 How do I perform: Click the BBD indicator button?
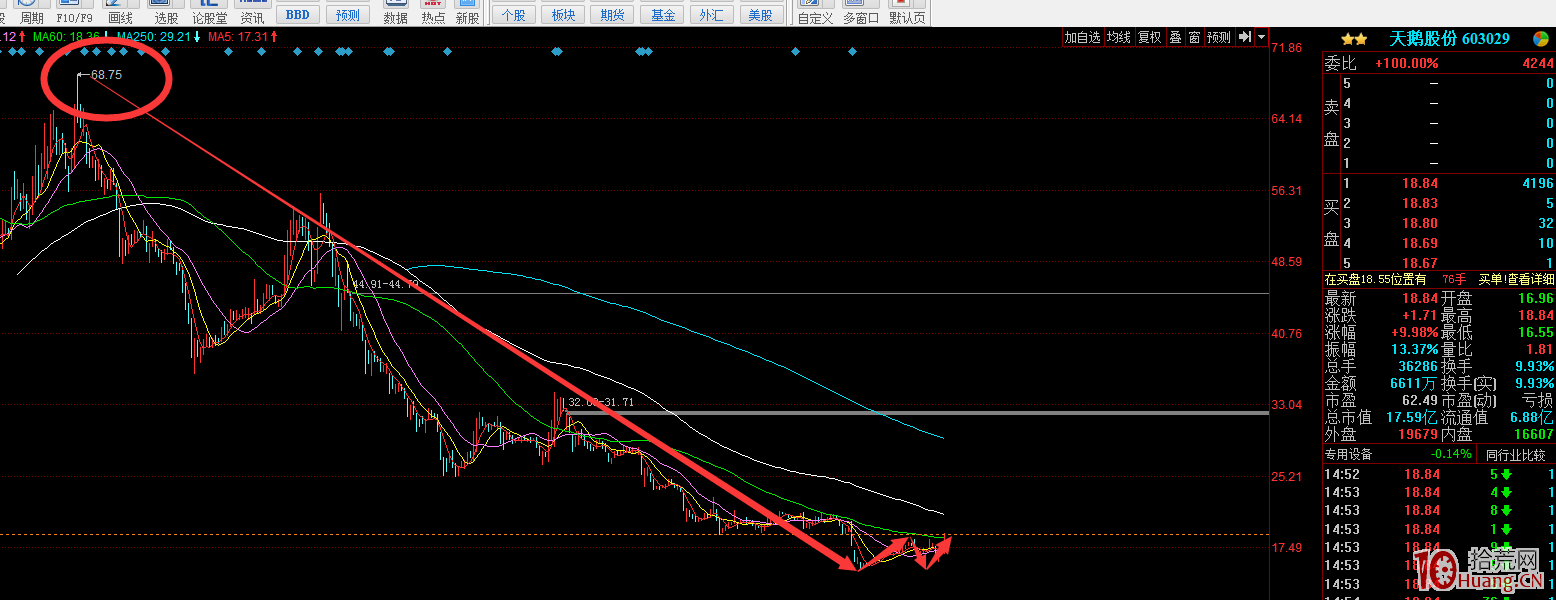click(297, 15)
